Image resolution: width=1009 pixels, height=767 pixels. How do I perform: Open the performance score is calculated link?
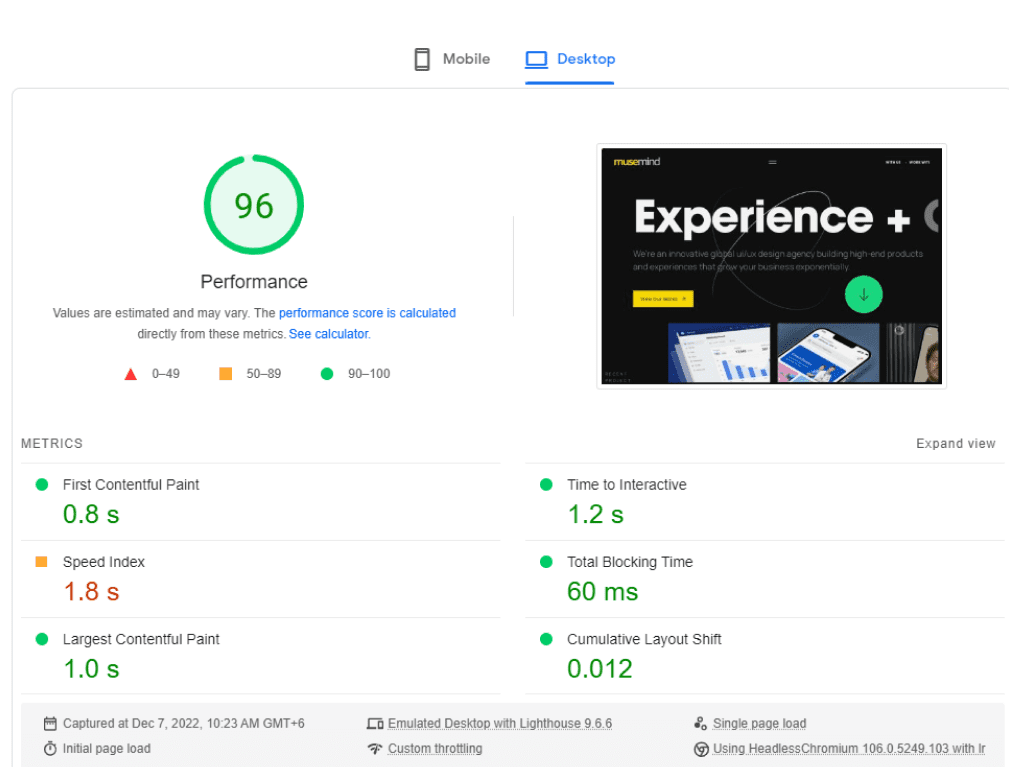(x=367, y=313)
